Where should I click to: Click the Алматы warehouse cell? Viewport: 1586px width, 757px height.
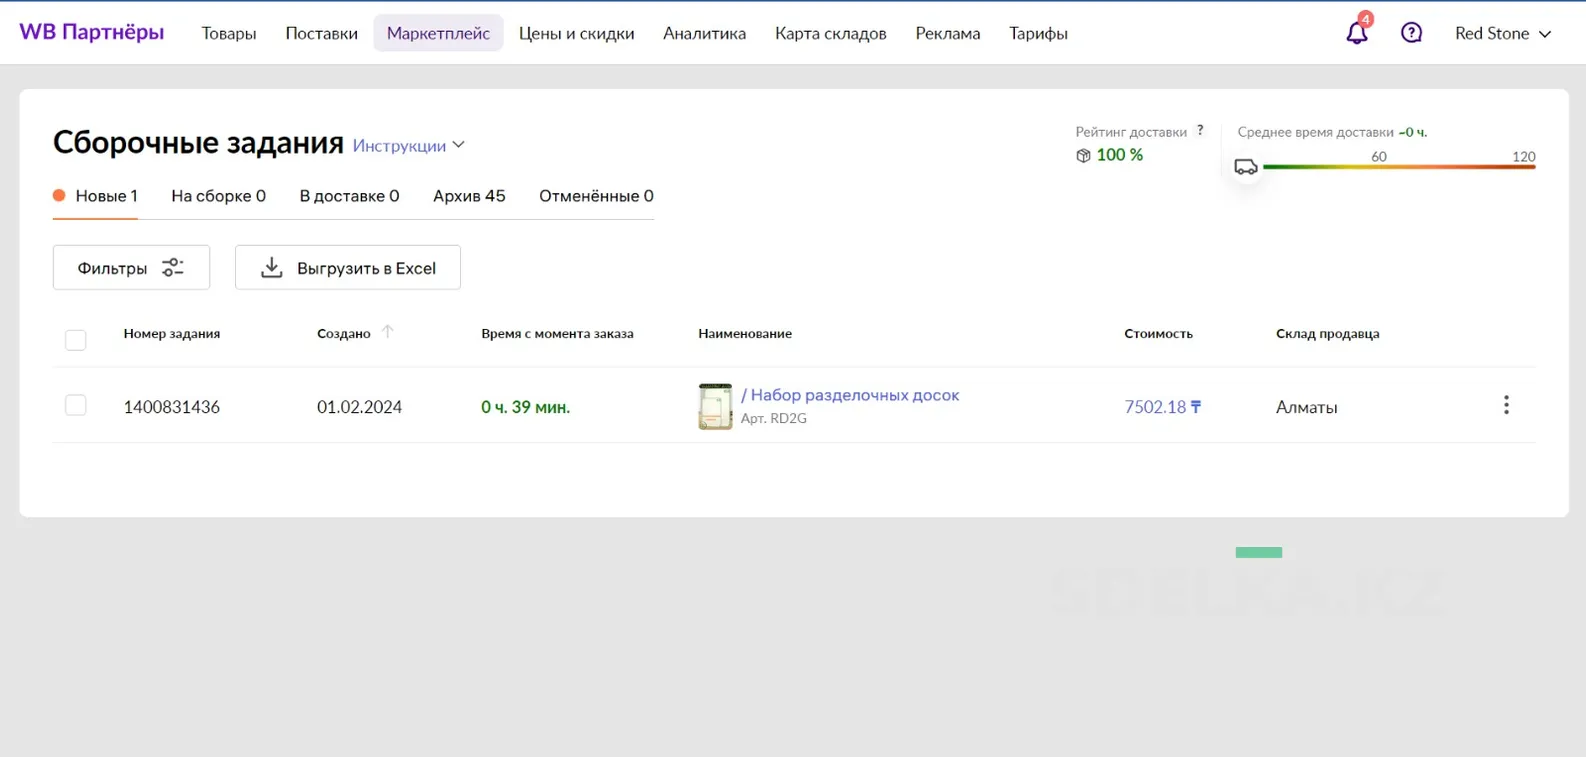(1307, 407)
